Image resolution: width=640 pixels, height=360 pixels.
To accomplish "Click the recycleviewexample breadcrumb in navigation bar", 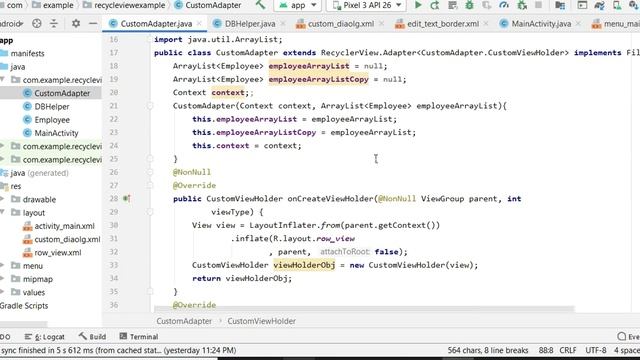I will point(124,5).
